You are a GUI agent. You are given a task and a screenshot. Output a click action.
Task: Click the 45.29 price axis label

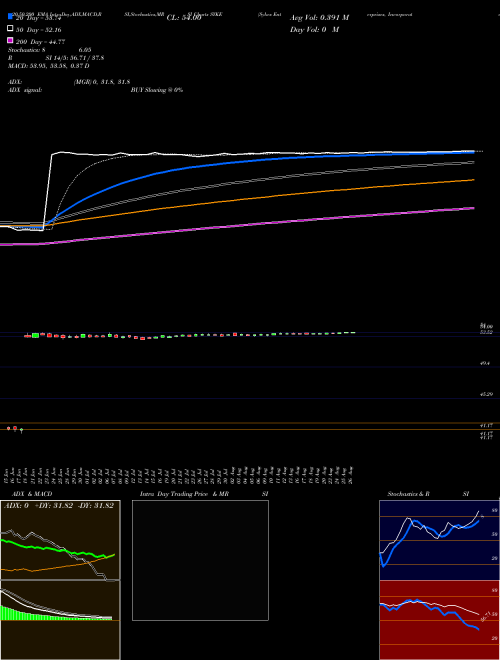coord(487,394)
